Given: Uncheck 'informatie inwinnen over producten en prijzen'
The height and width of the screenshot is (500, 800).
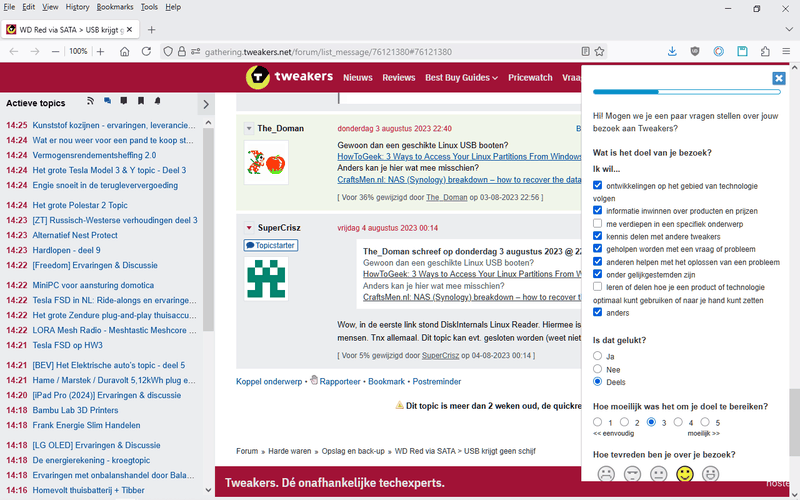Looking at the screenshot, I should pos(597,210).
